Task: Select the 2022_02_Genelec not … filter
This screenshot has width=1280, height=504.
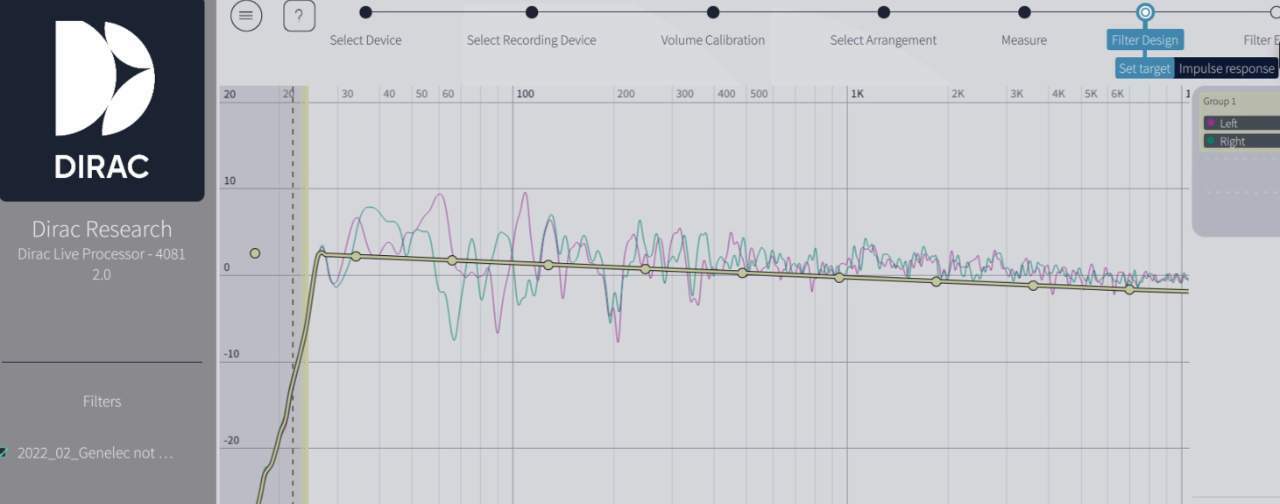Action: tap(95, 453)
